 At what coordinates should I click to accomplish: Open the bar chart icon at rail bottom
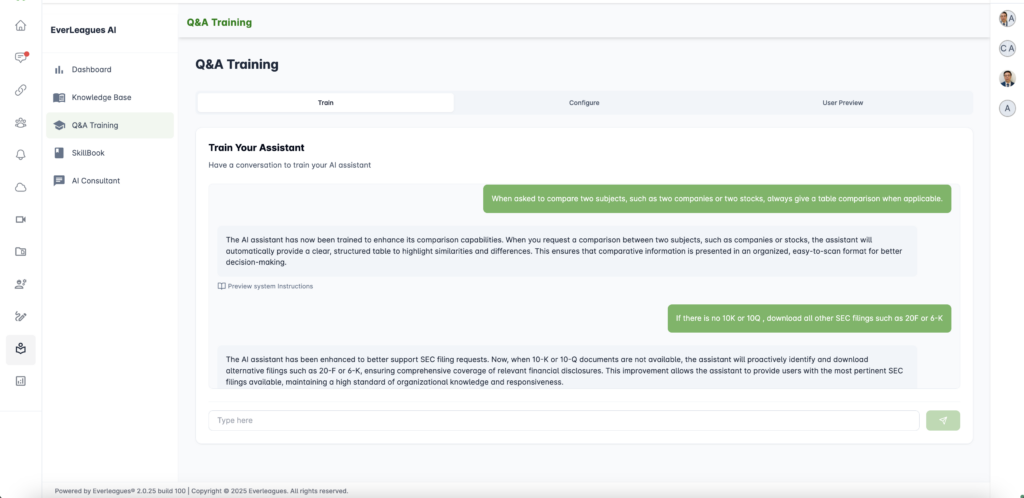click(x=20, y=381)
